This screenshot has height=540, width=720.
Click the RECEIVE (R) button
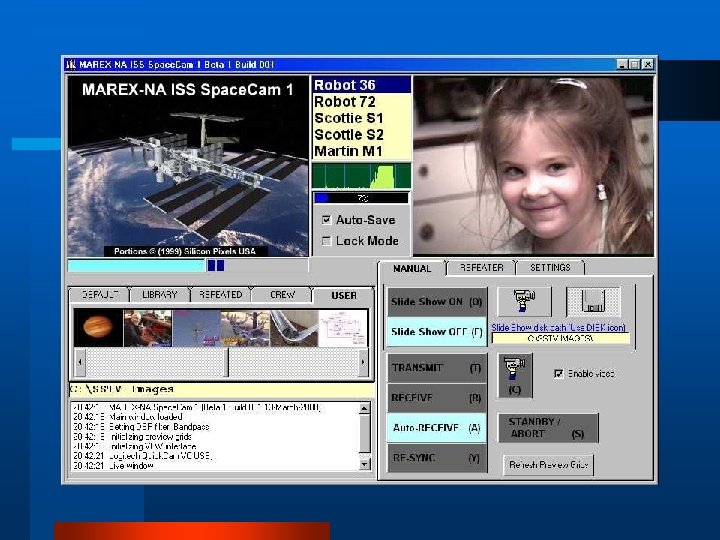pyautogui.click(x=436, y=398)
